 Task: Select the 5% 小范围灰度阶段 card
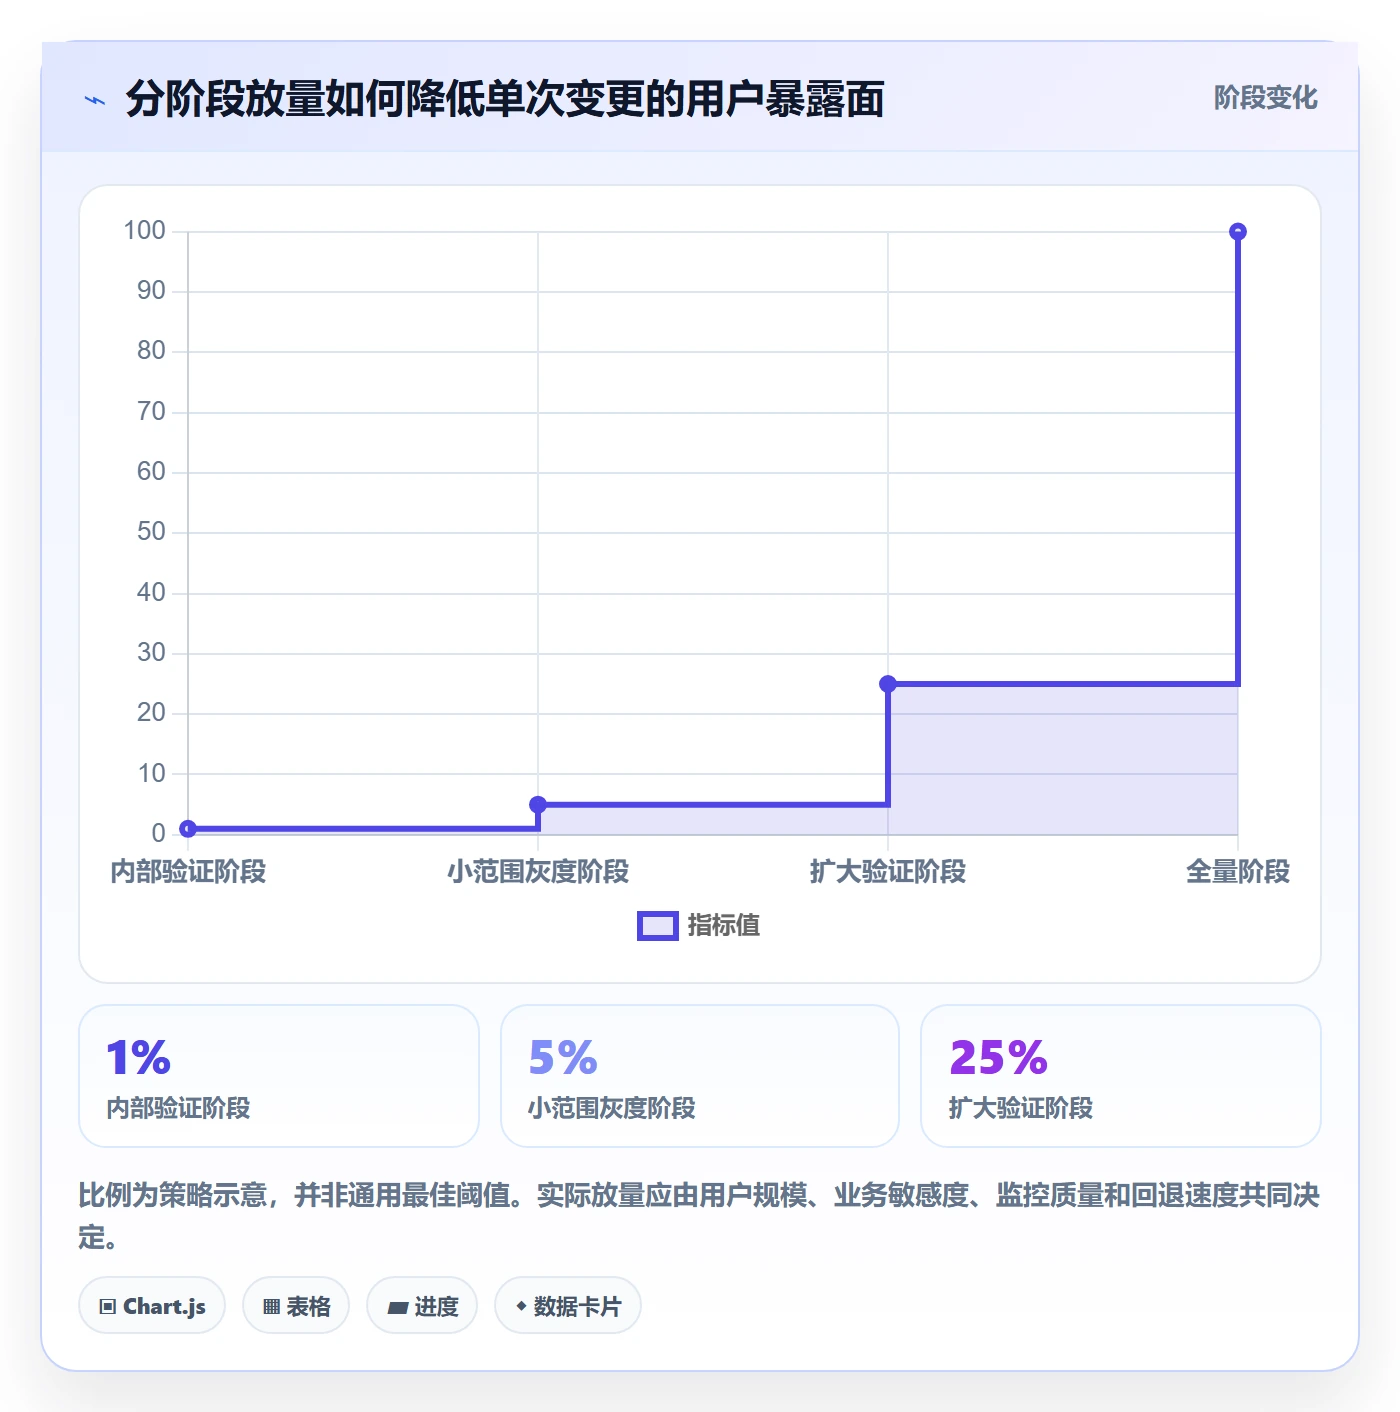[x=700, y=1076]
